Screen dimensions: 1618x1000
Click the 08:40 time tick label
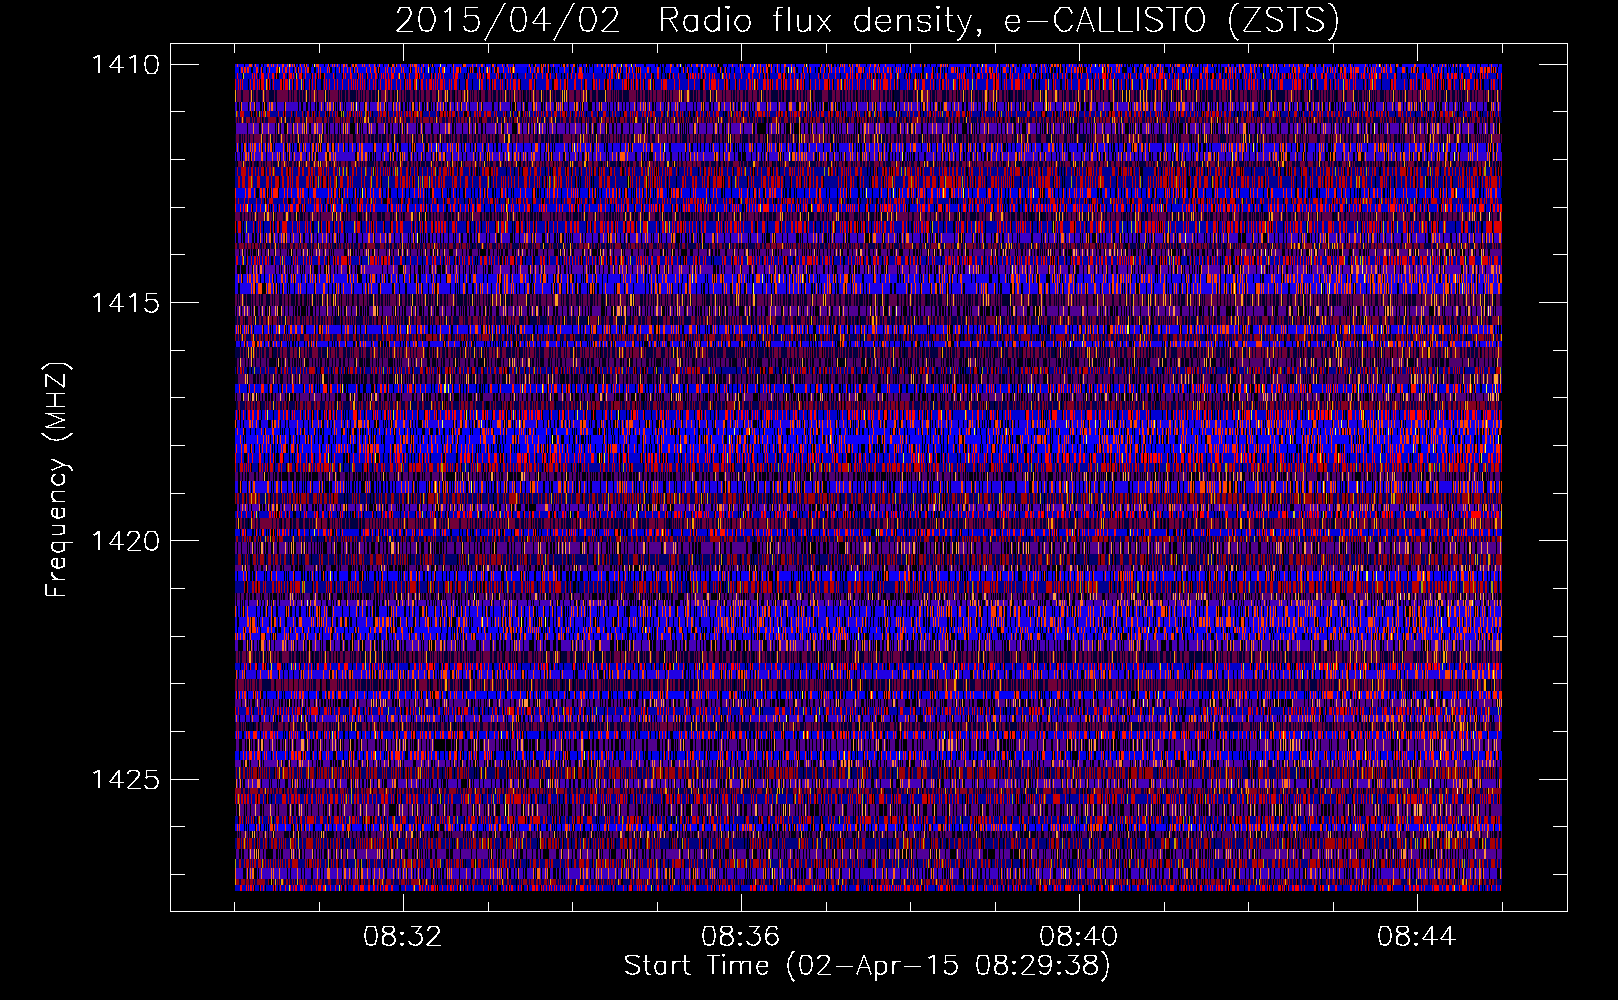[1078, 937]
